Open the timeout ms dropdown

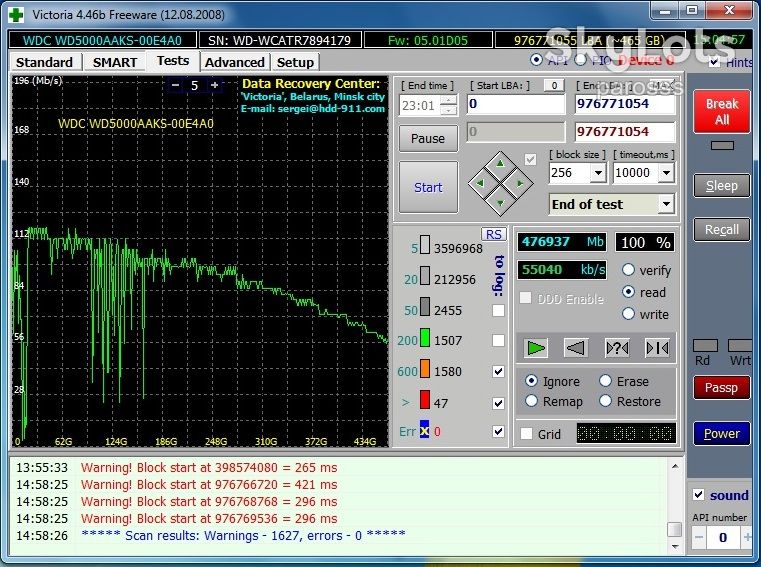(x=666, y=173)
